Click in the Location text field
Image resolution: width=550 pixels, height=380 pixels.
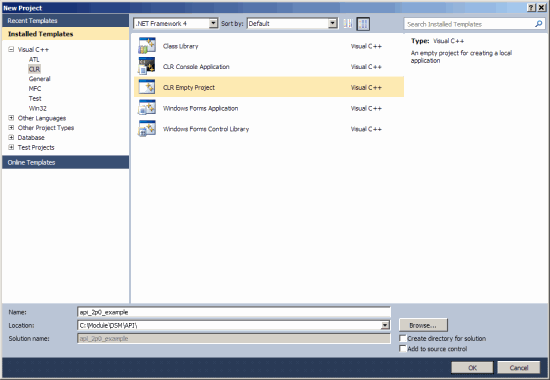229,325
